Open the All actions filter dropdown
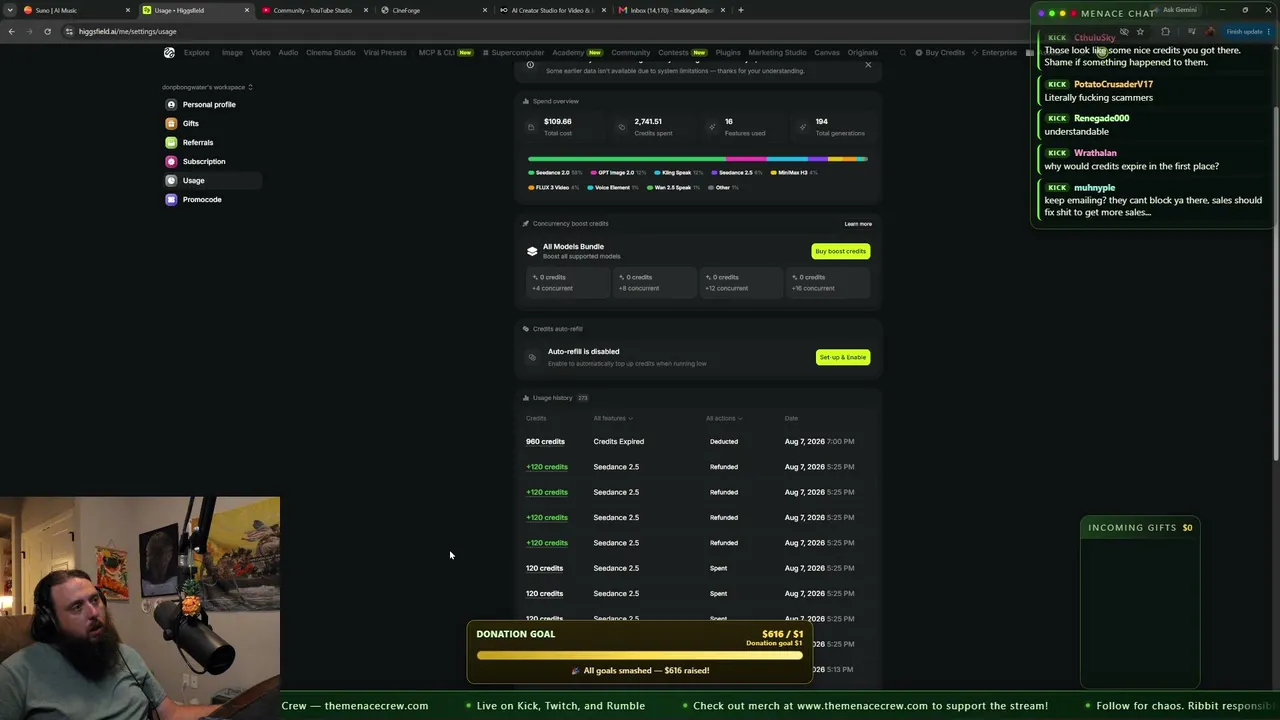Image resolution: width=1280 pixels, height=720 pixels. tap(724, 418)
